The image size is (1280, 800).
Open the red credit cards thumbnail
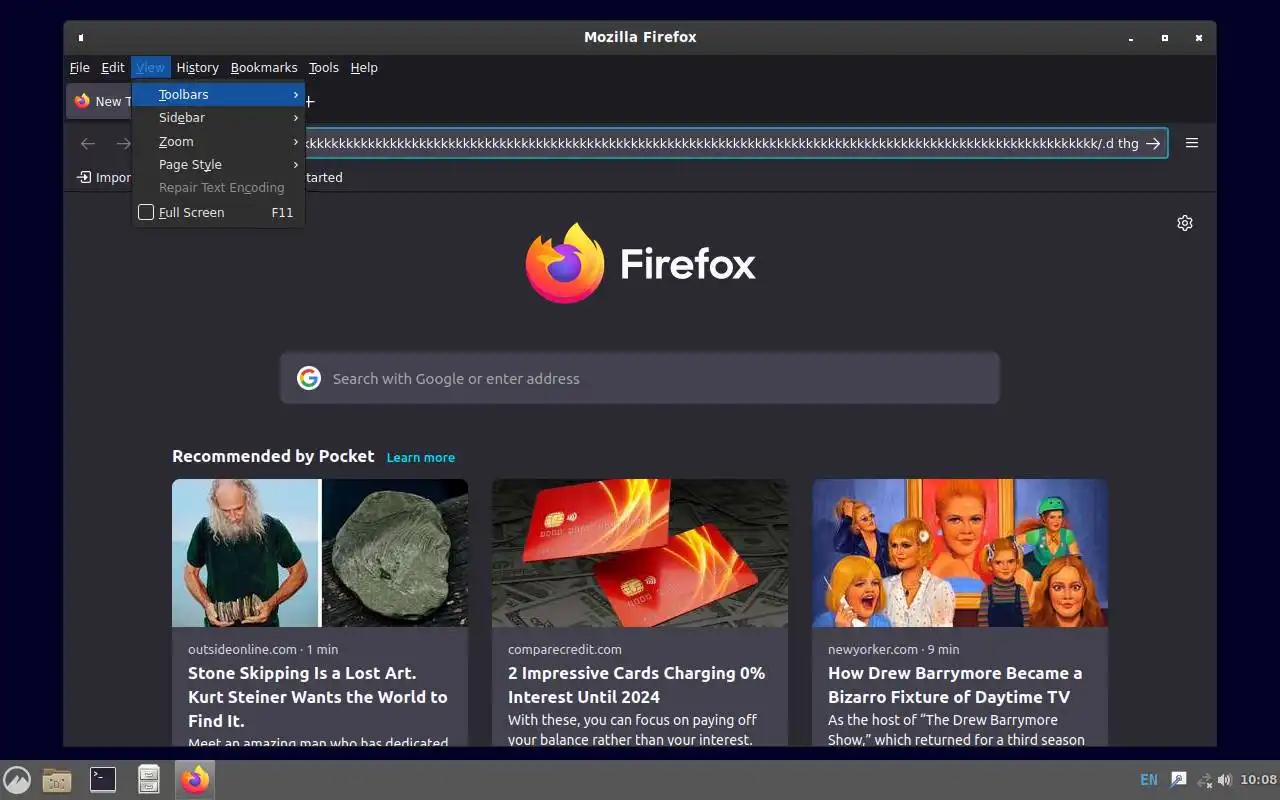640,553
